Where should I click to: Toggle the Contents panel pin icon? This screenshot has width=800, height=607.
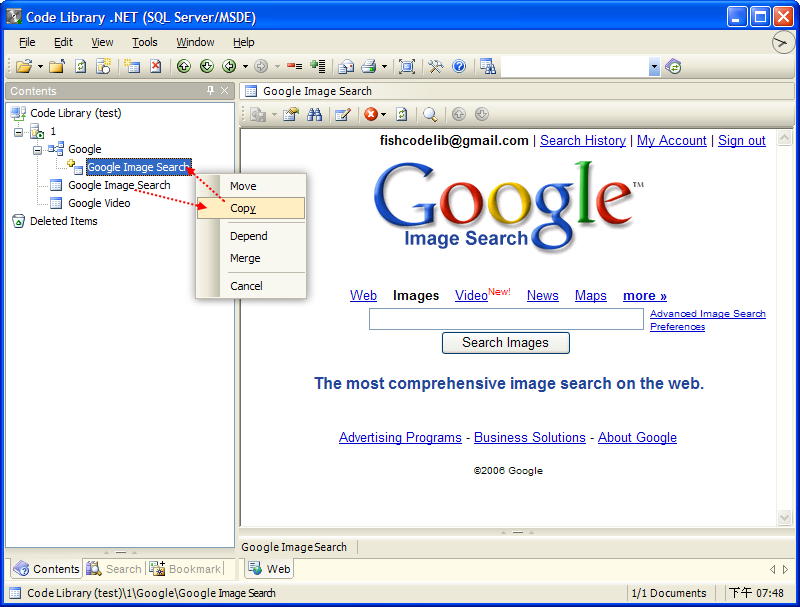click(210, 90)
